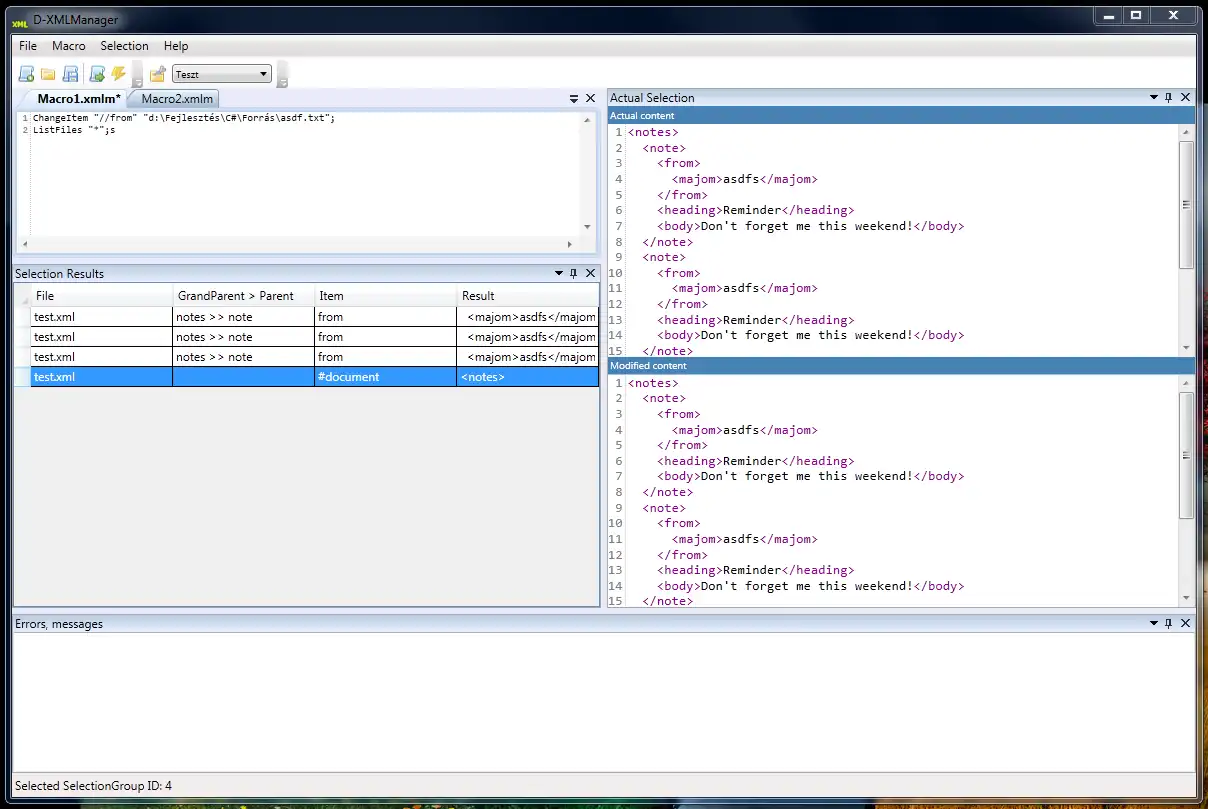Open the Errors, messages panel options dropdown

[x=1153, y=624]
